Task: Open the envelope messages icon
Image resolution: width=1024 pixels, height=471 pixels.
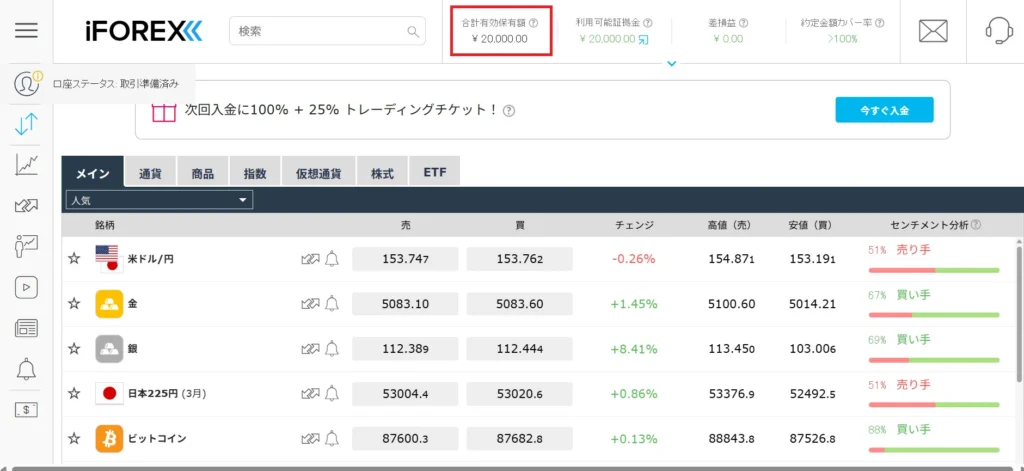Action: point(933,31)
